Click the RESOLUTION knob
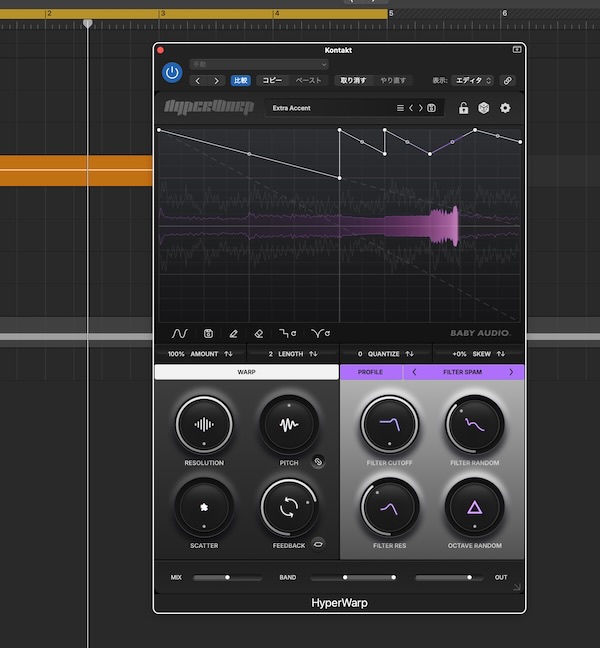The height and width of the screenshot is (648, 600). (x=204, y=424)
